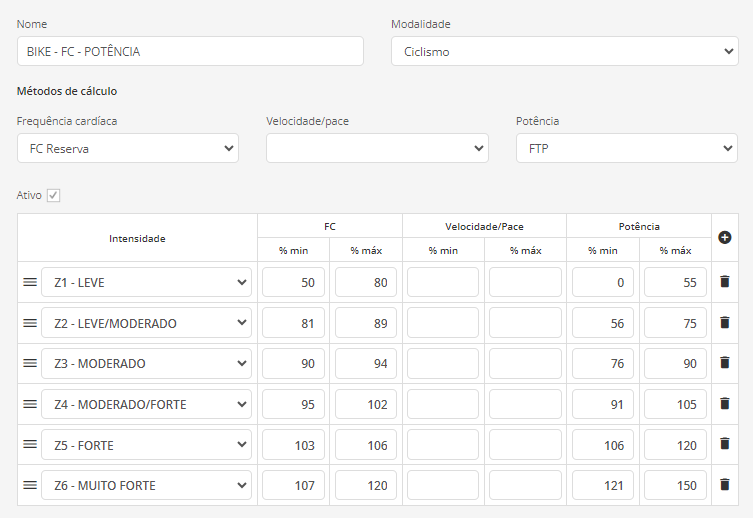This screenshot has height=518, width=753.
Task: Remove the Z3 - MODERADO row
Action: click(725, 363)
